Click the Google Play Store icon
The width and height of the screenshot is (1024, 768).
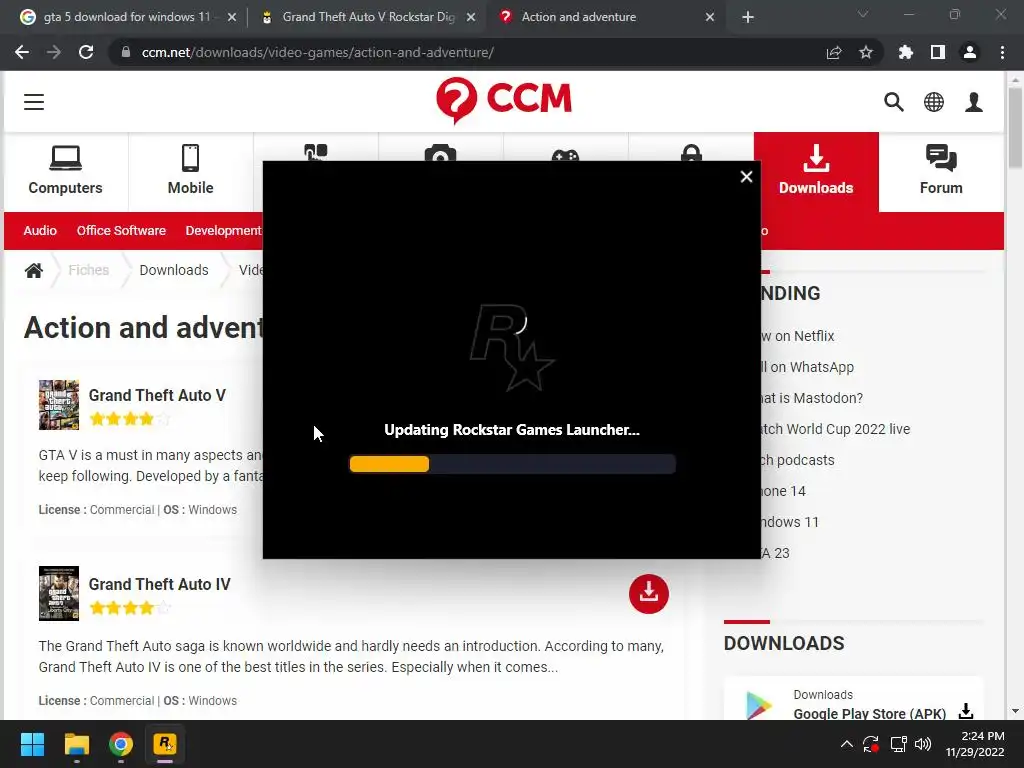(758, 705)
